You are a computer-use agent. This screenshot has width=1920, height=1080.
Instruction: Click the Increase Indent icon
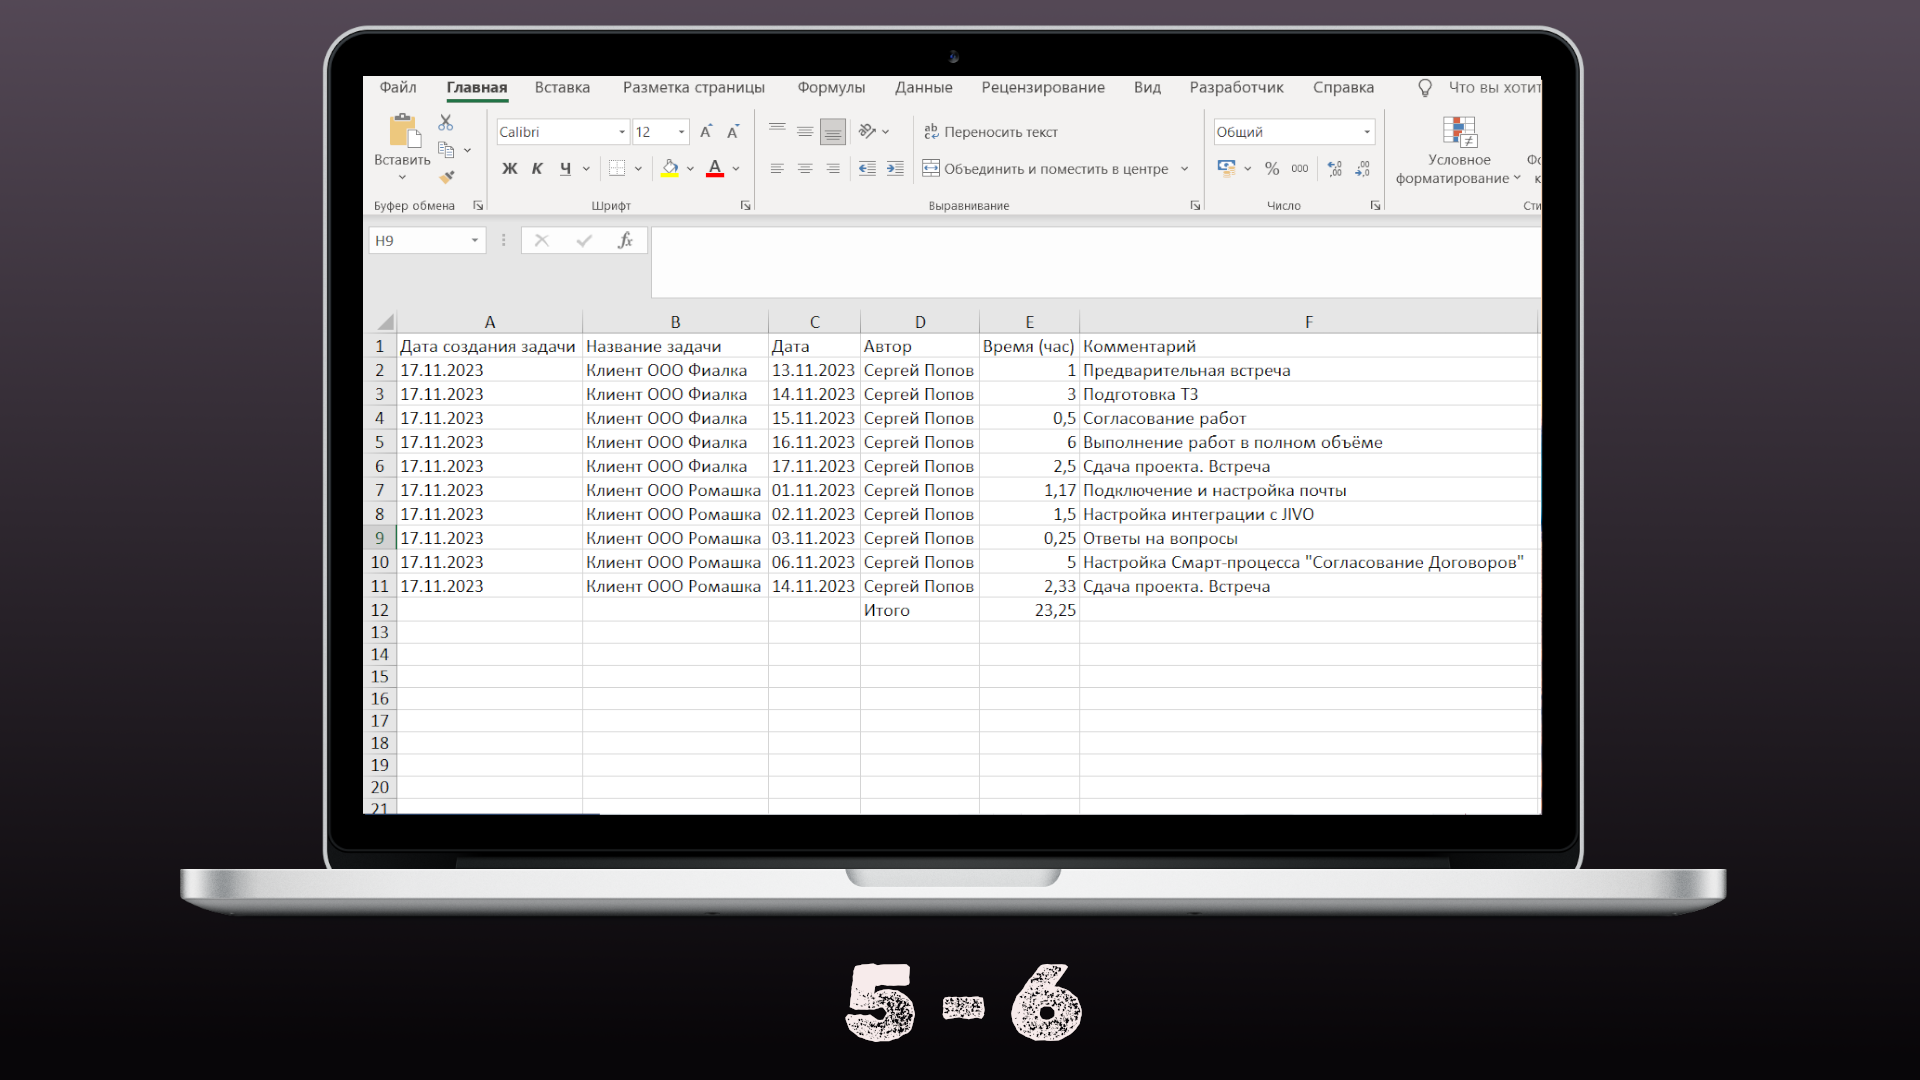click(x=895, y=169)
